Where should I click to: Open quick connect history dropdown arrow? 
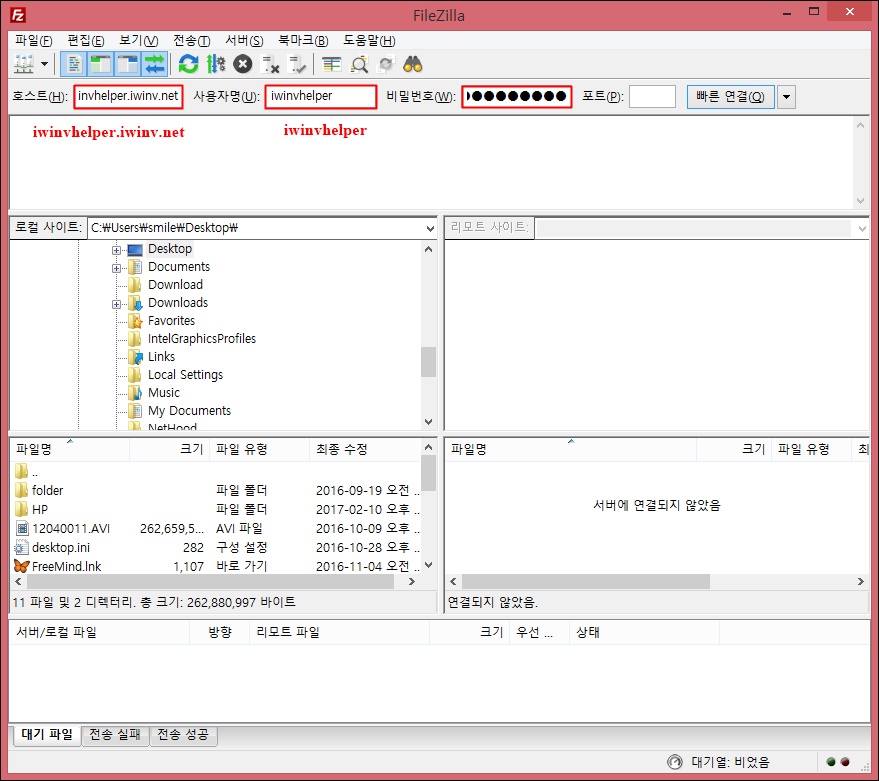(787, 96)
